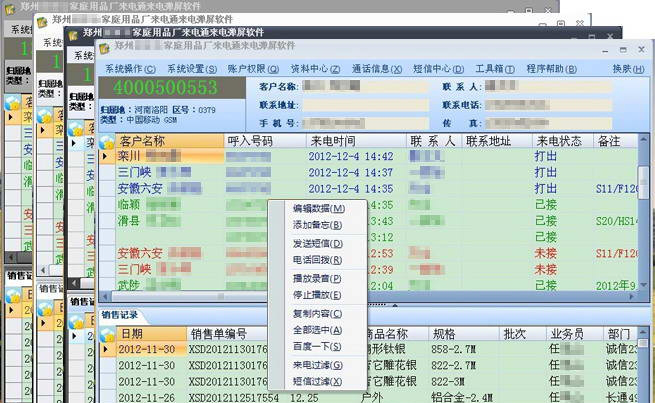
Task: Click globe icon at sales record header corner
Action: point(107,334)
